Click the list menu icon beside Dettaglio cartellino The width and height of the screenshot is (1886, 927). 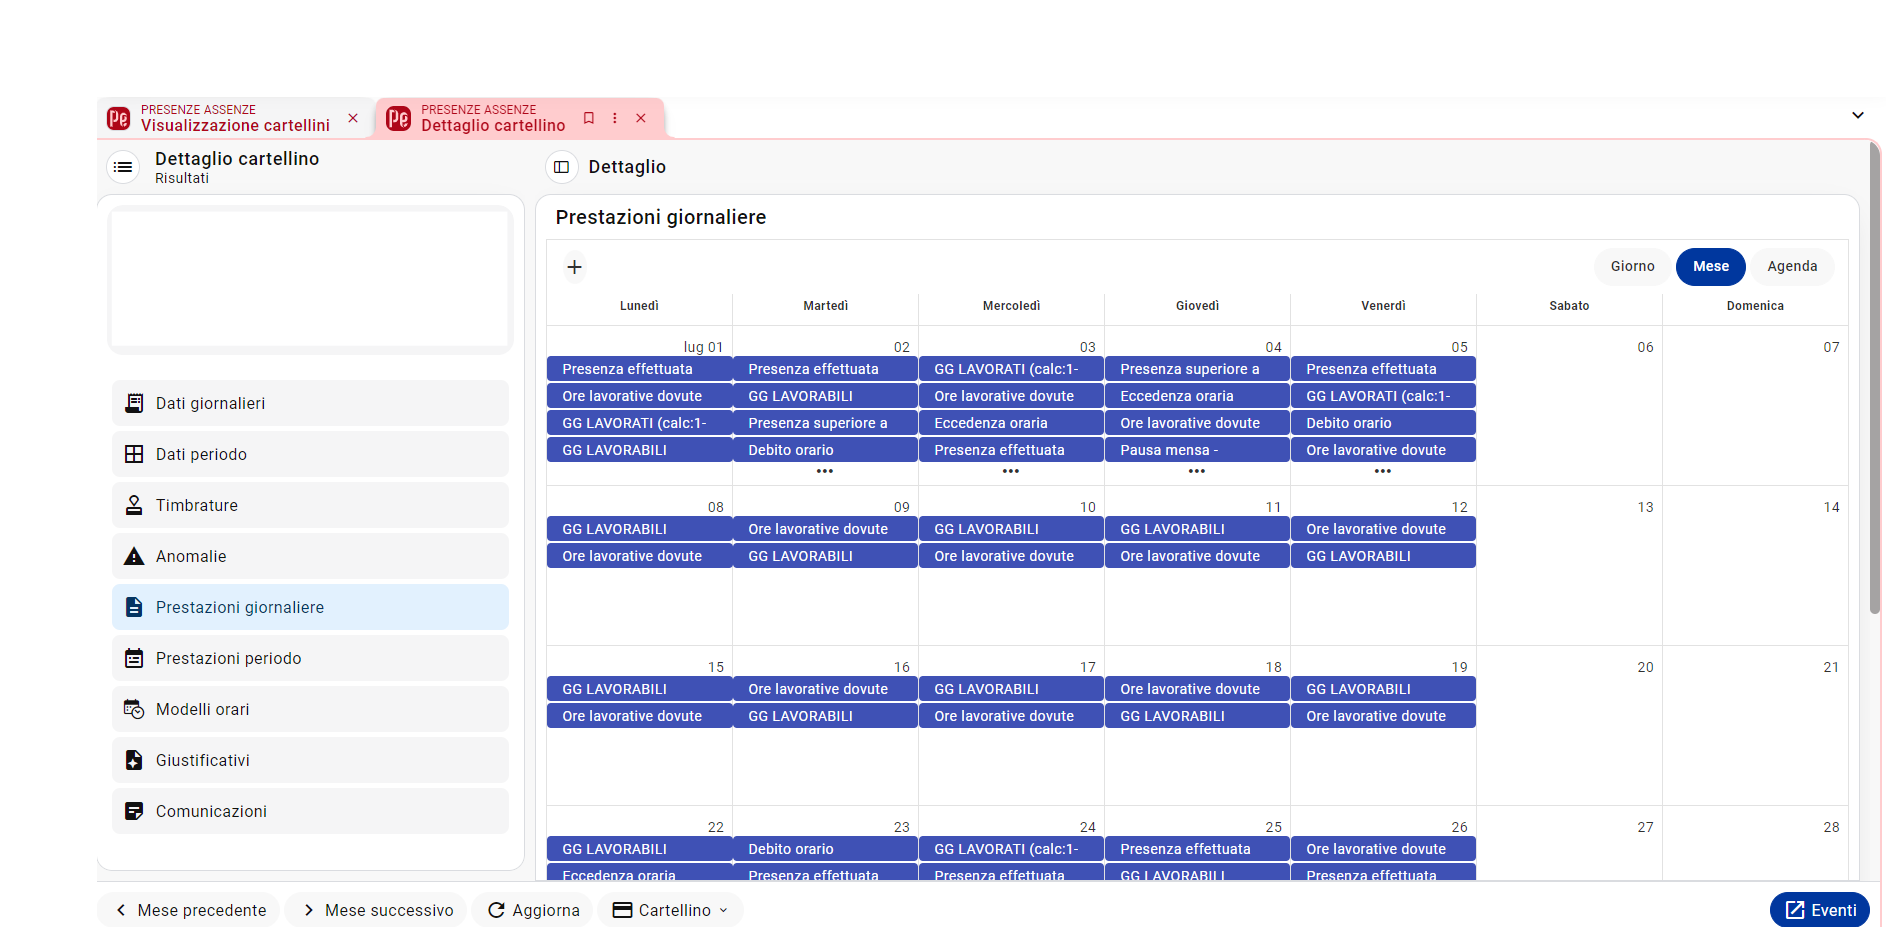pos(123,167)
